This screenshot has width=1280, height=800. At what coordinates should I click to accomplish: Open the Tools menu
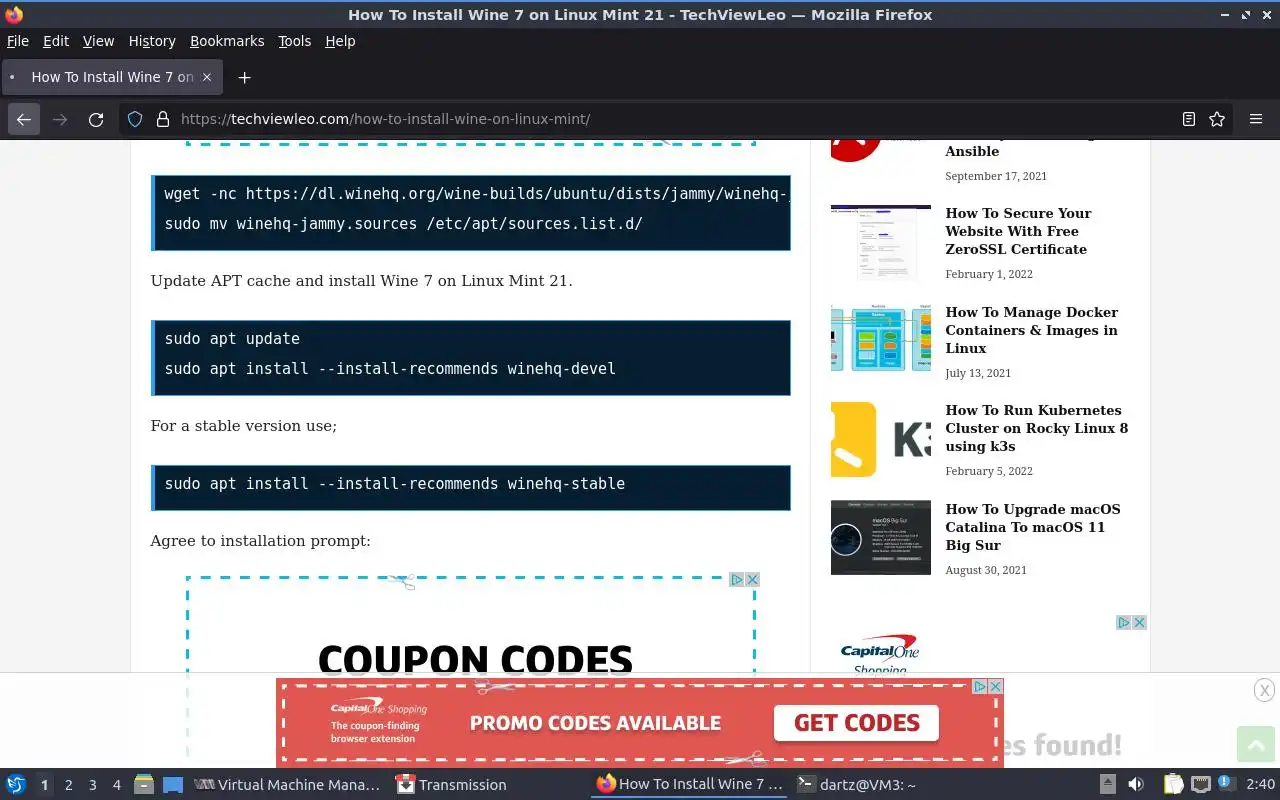pos(294,41)
